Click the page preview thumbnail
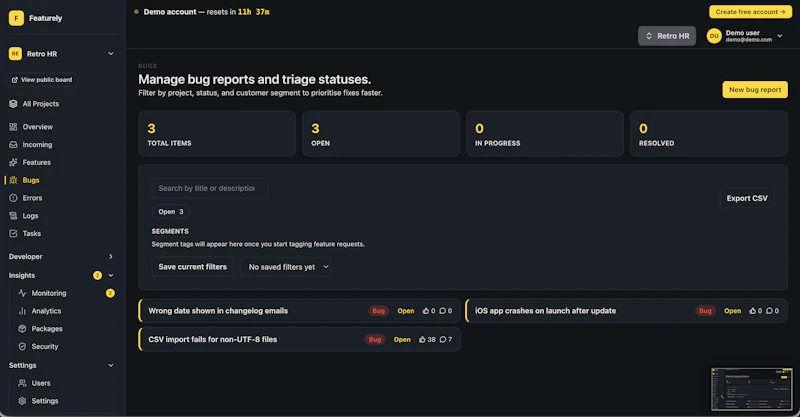 pos(752,389)
